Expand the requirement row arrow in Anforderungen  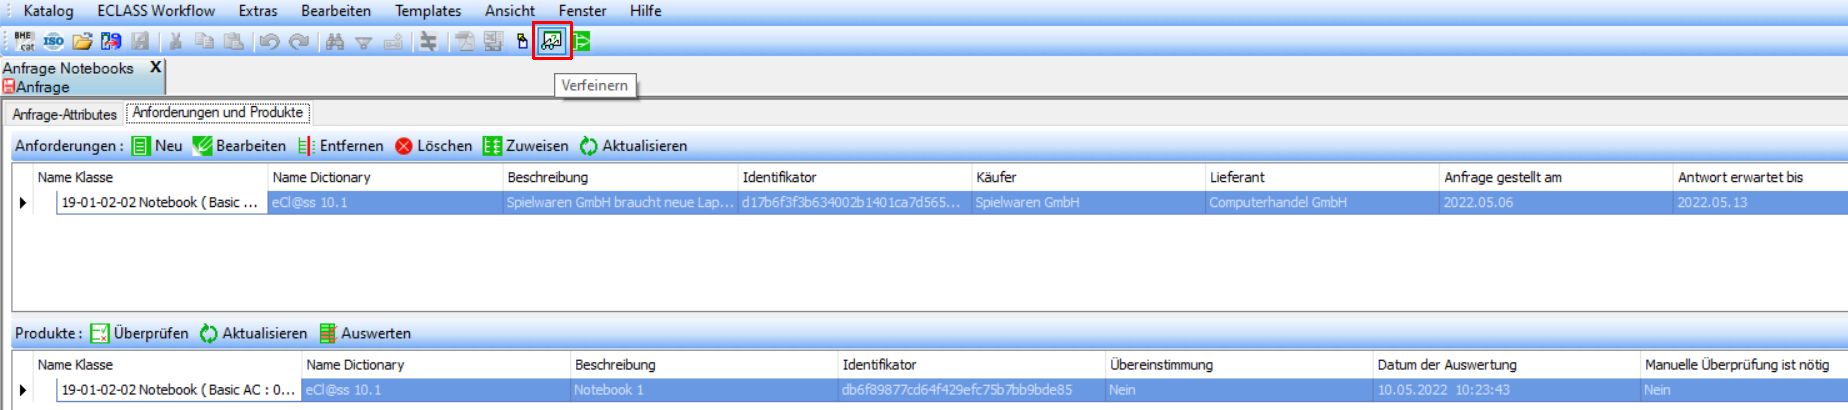point(23,203)
